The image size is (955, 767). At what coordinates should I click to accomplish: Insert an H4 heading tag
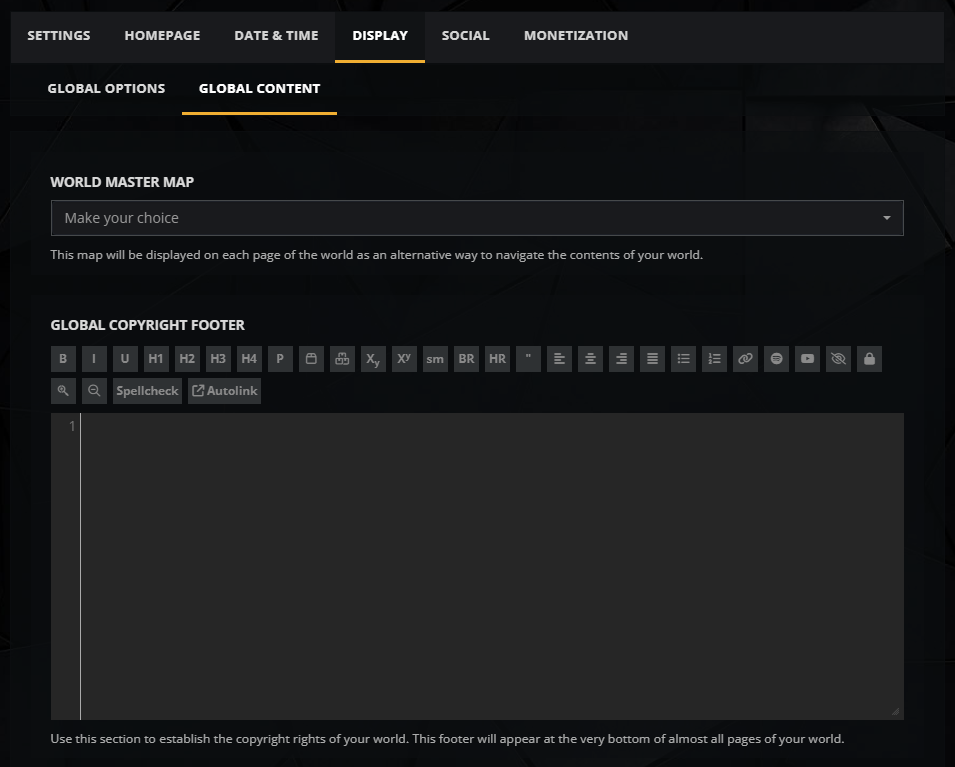249,359
